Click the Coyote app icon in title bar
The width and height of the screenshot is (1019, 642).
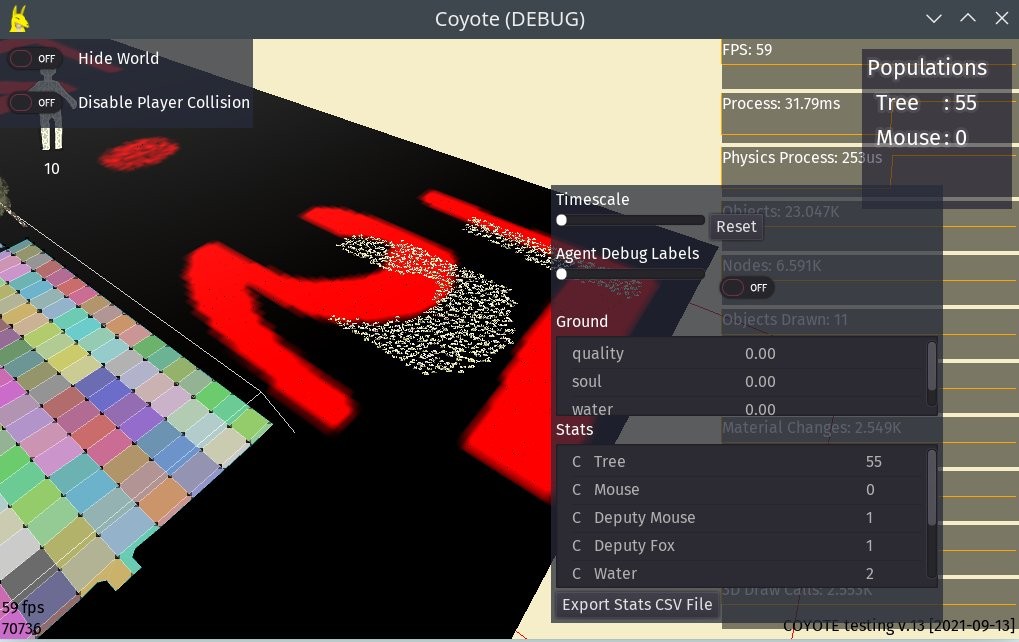click(x=19, y=19)
